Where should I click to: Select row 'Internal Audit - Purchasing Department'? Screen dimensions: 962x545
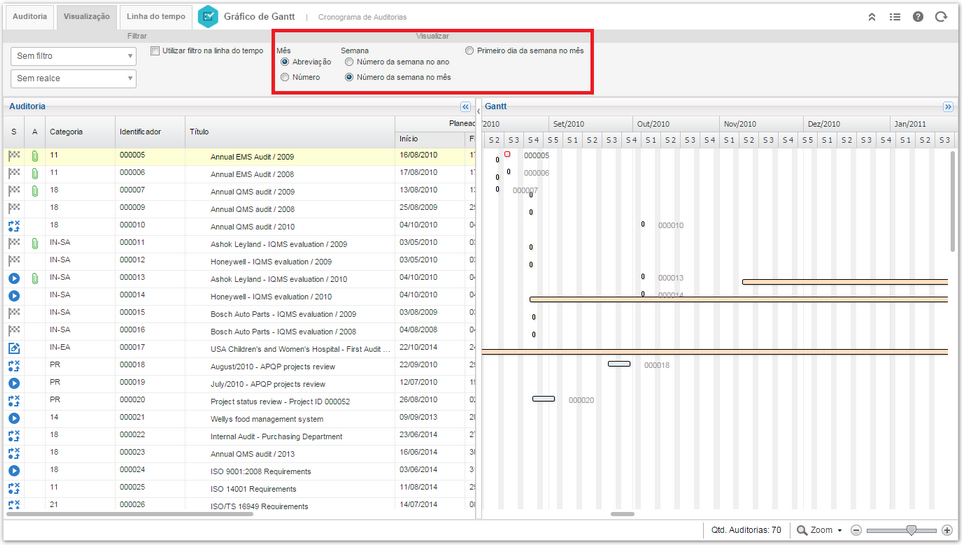pyautogui.click(x=239, y=436)
